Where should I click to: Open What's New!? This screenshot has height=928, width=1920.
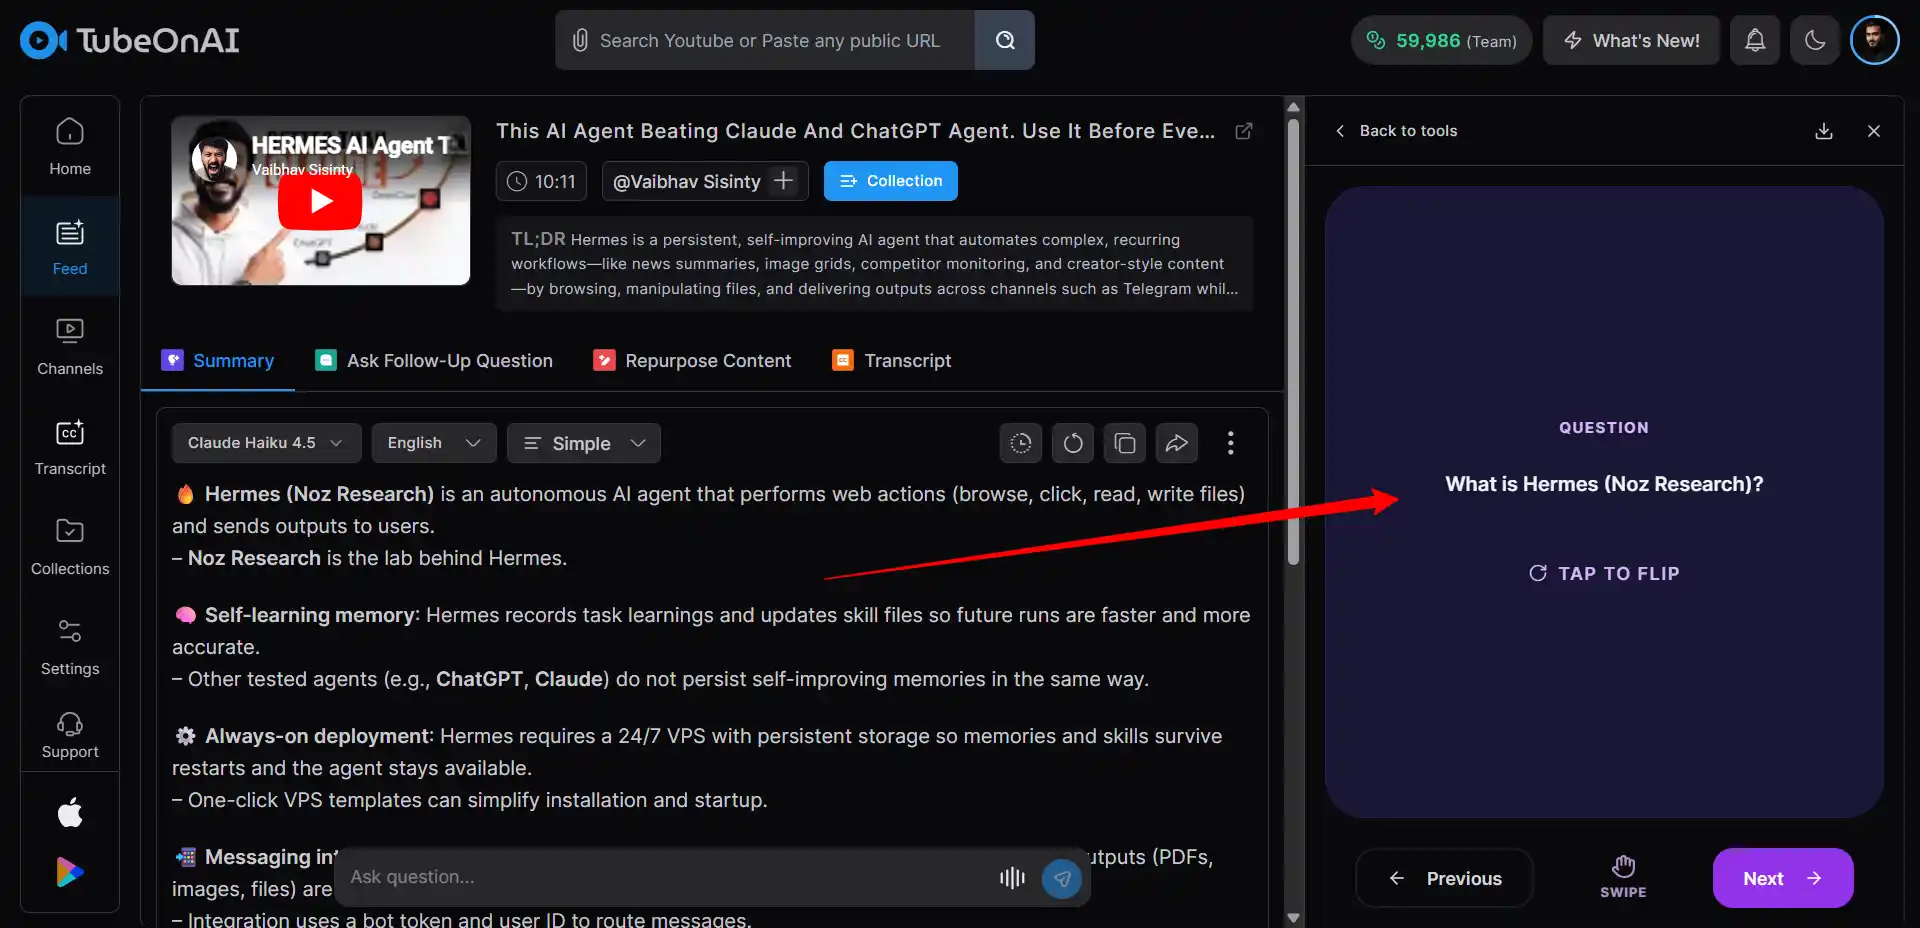[x=1631, y=40]
